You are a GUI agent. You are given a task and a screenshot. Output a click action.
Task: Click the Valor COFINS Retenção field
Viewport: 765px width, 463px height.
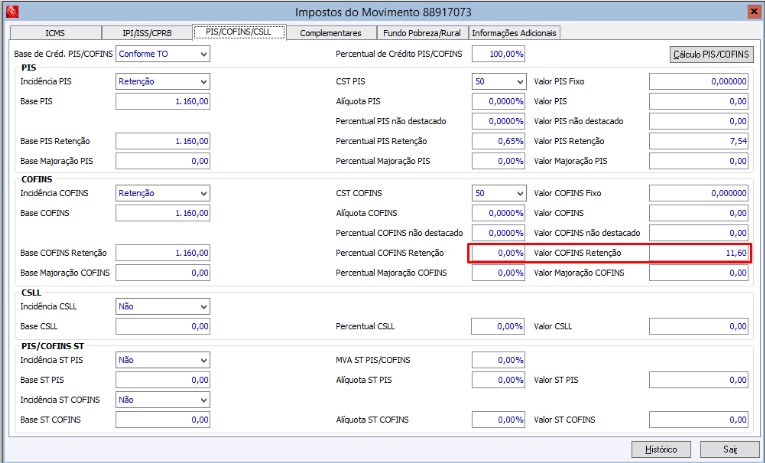(699, 253)
